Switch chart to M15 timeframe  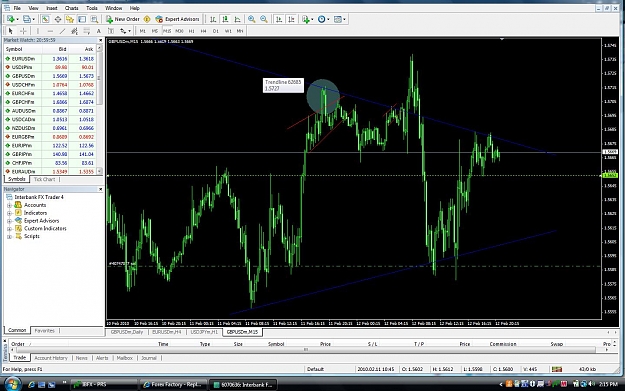pyautogui.click(x=167, y=31)
